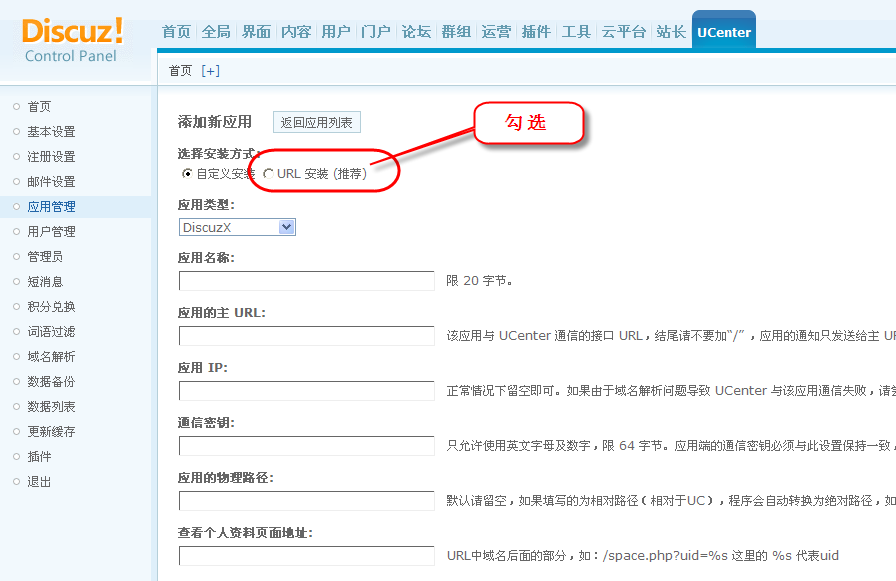Click the 首页 breadcrumb text
The width and height of the screenshot is (896, 581).
coord(181,71)
